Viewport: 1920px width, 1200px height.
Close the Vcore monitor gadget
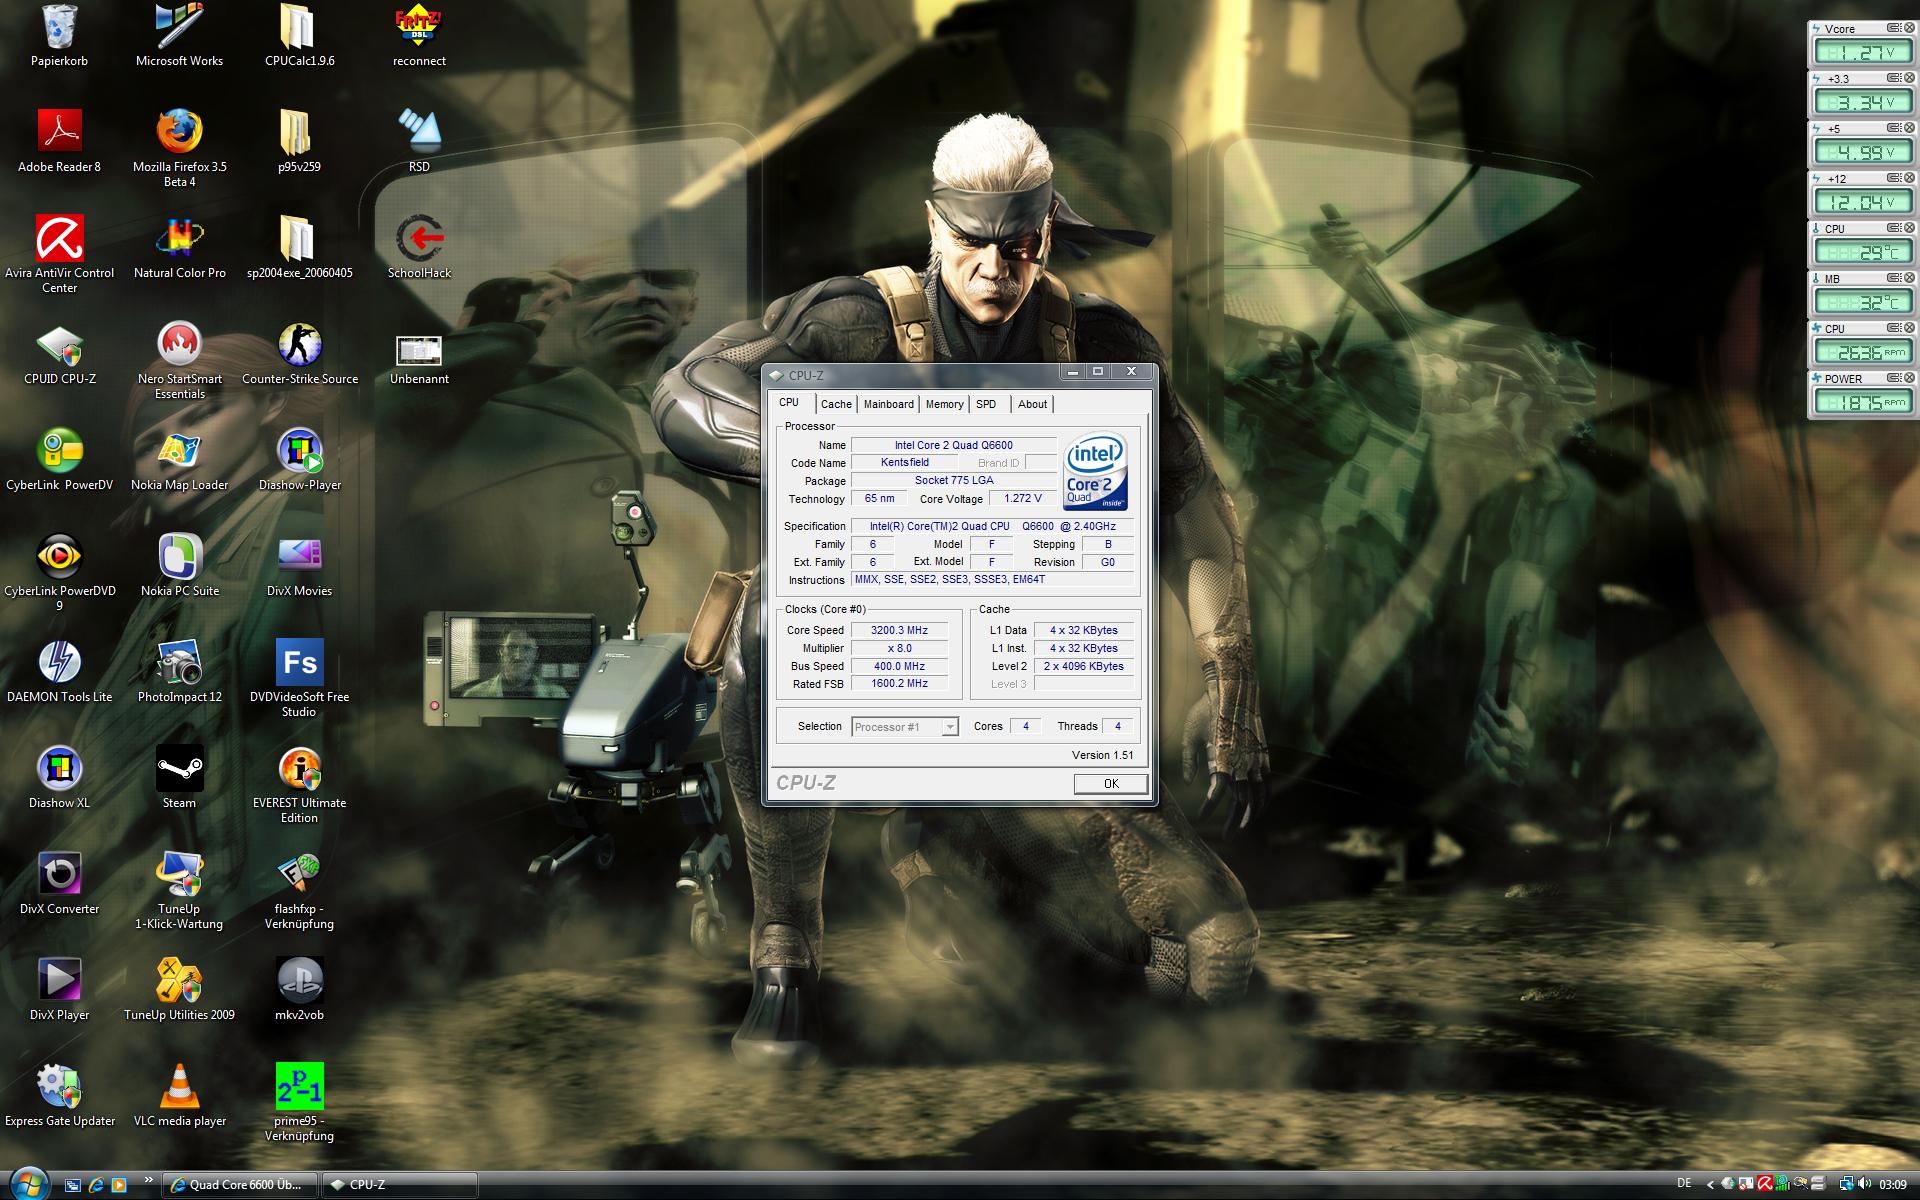click(1909, 28)
